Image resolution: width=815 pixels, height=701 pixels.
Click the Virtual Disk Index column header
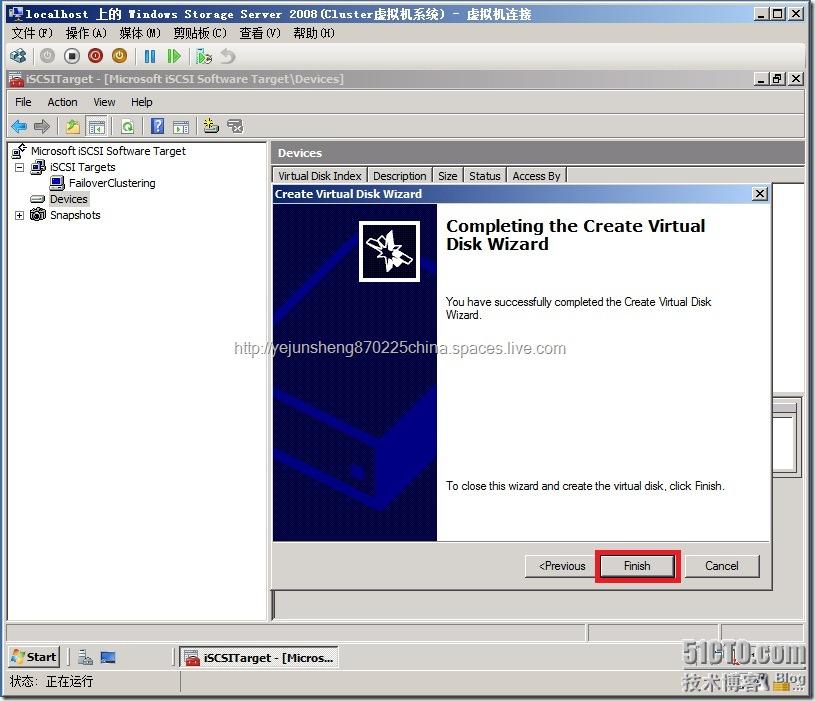(320, 176)
